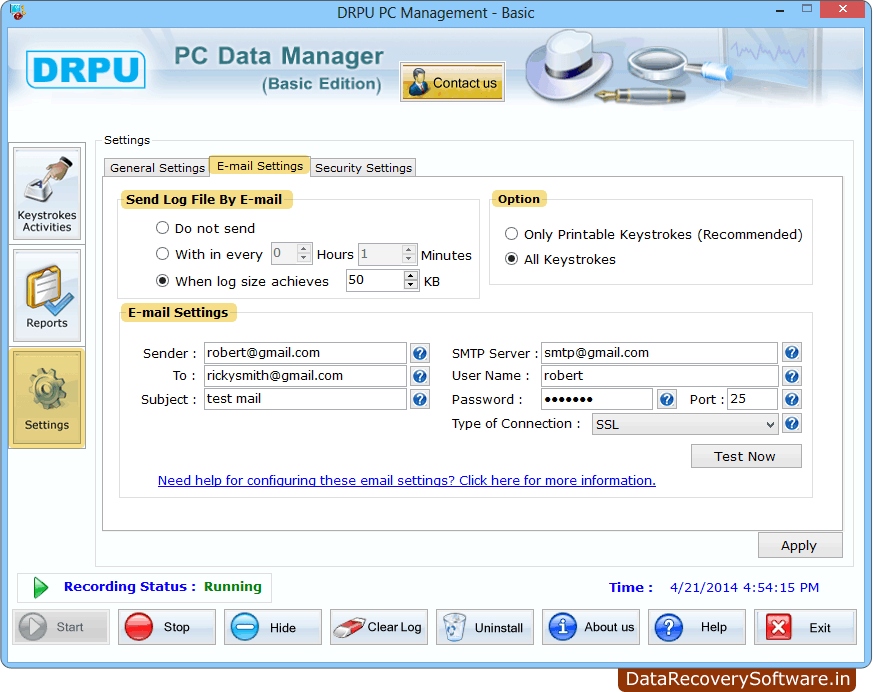Click the help icon beside Type of Connection

[x=792, y=424]
